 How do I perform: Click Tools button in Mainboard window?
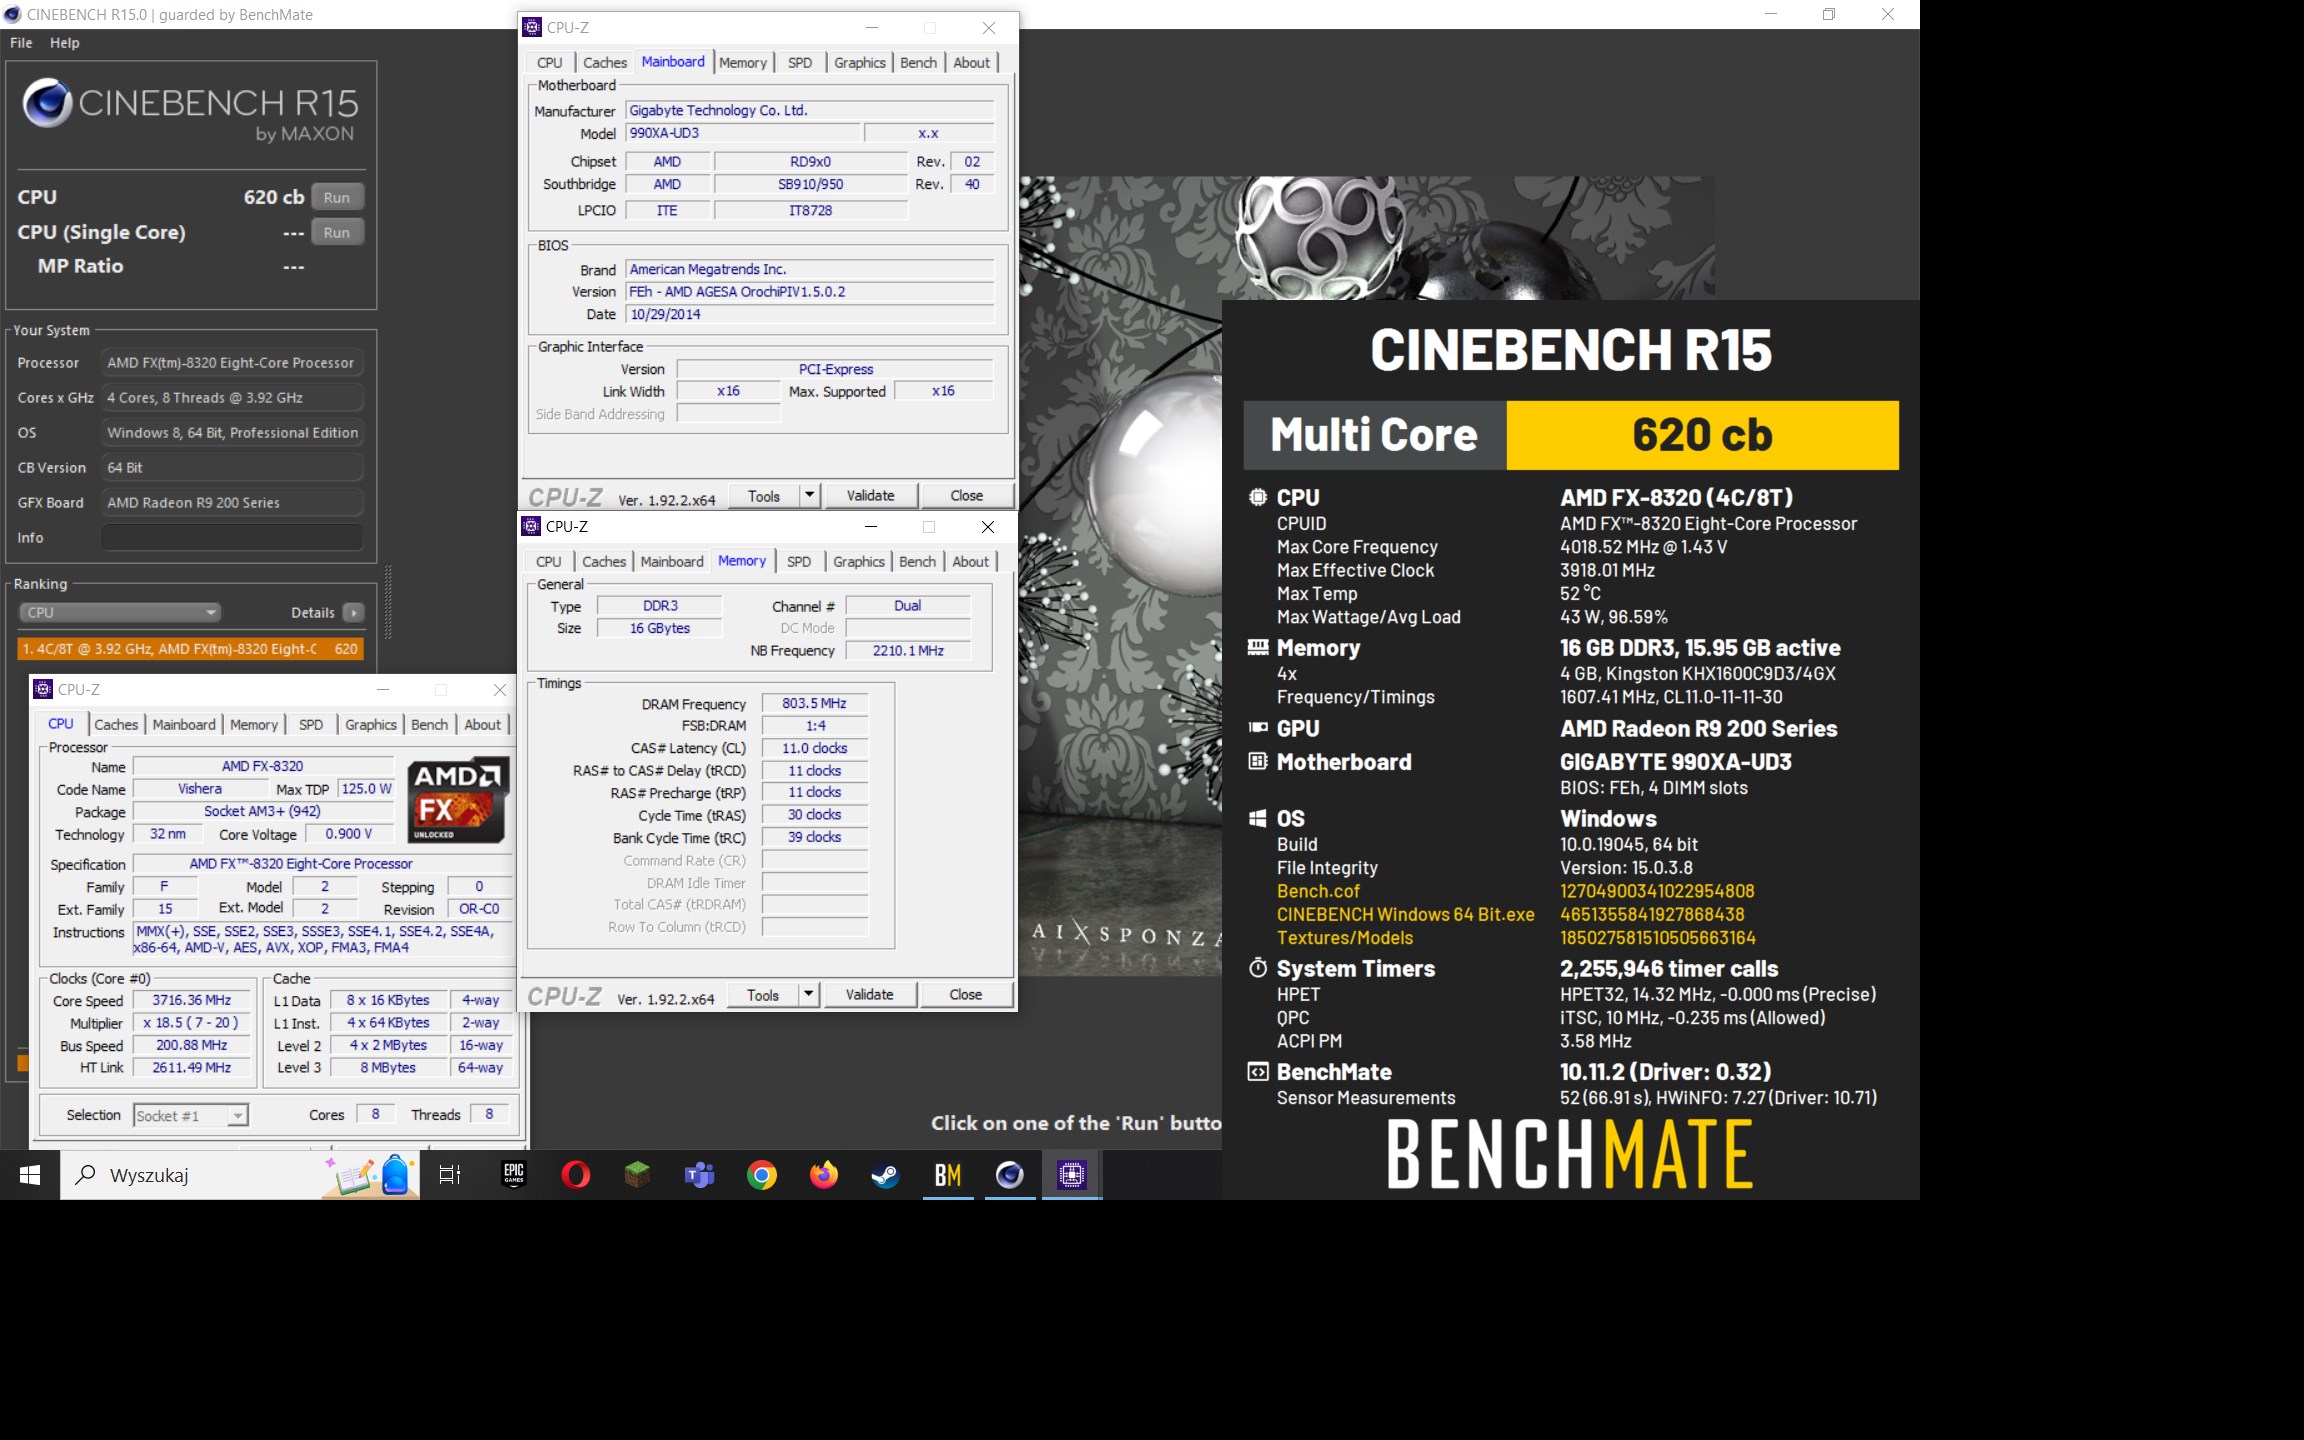(x=764, y=495)
